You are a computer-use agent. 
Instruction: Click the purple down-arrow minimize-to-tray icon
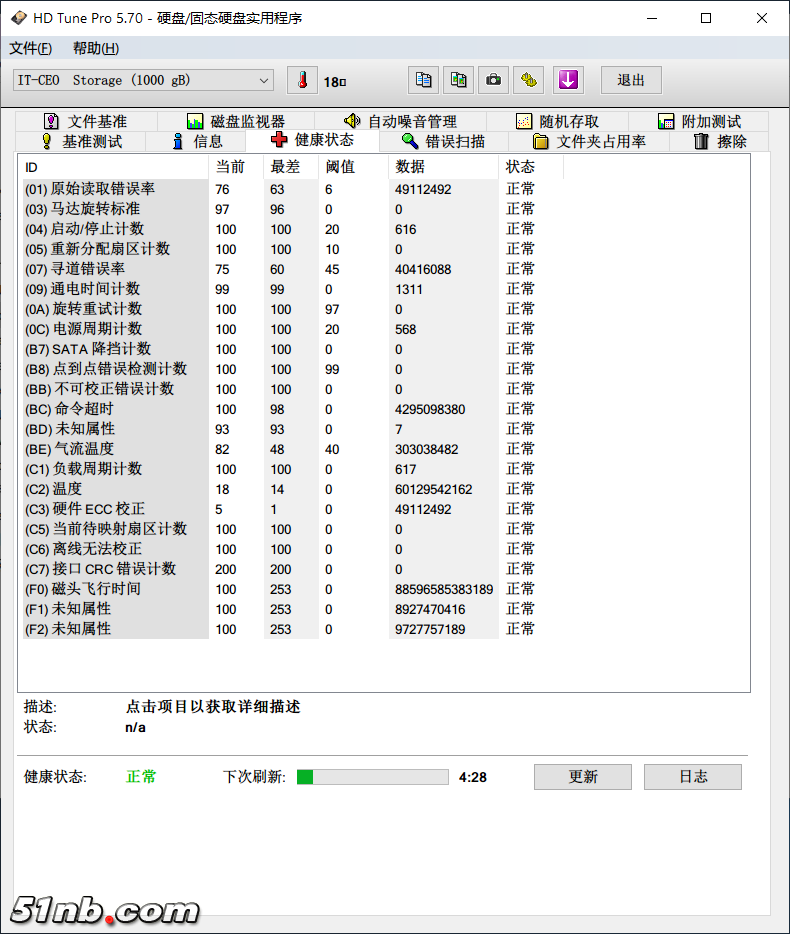568,80
